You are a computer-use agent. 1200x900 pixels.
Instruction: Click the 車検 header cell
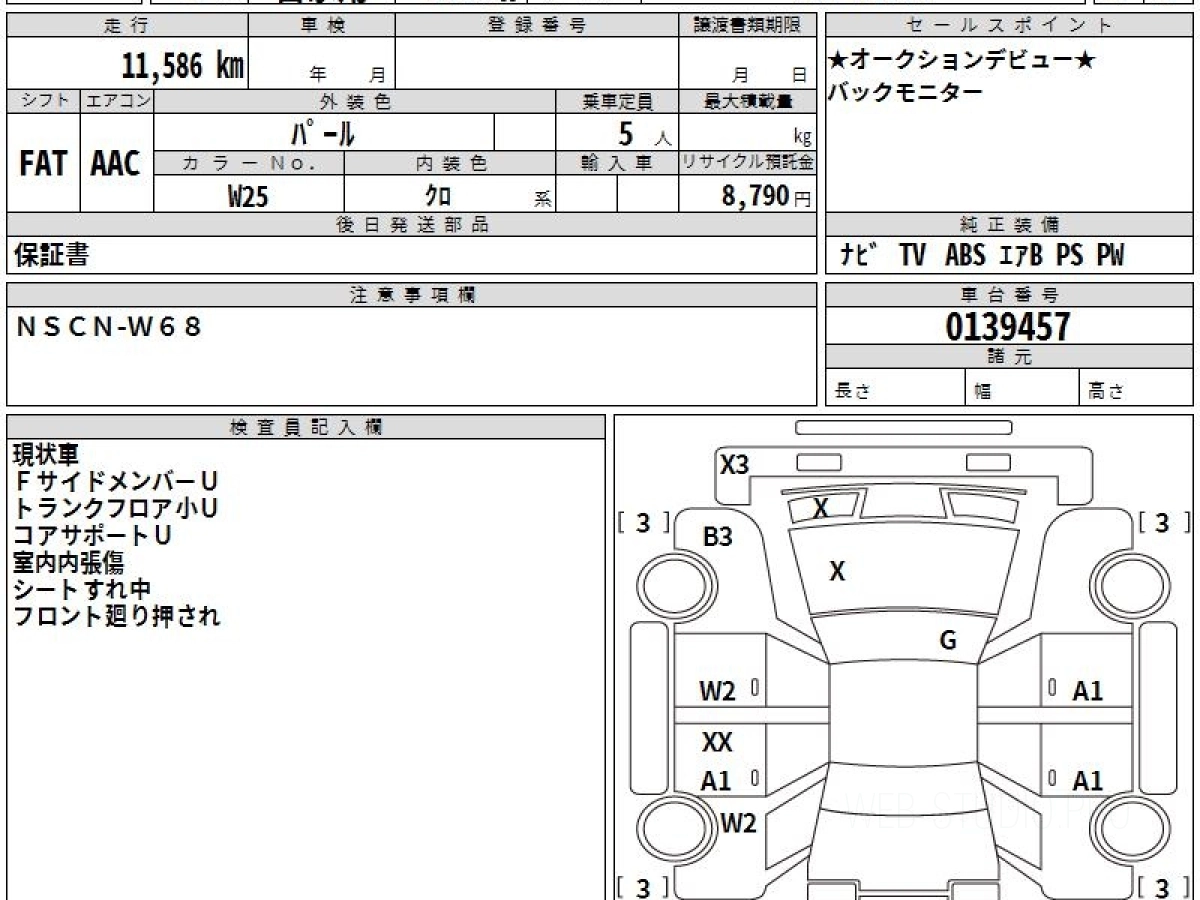point(322,26)
